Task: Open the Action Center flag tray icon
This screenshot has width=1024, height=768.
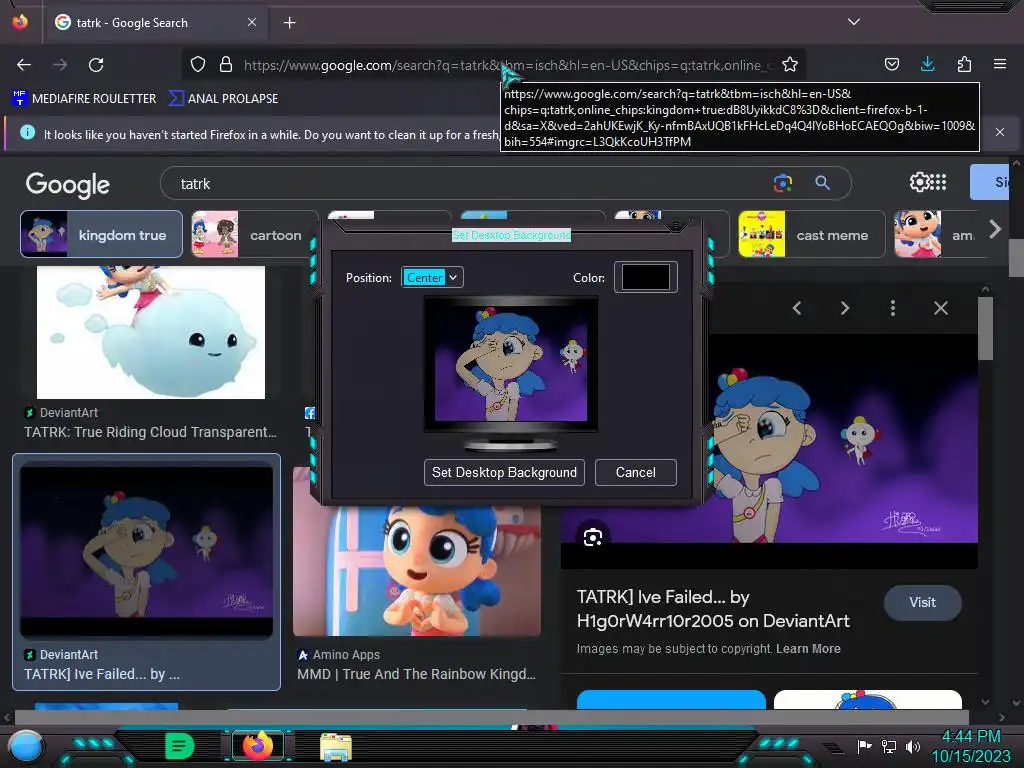Action: pos(864,746)
